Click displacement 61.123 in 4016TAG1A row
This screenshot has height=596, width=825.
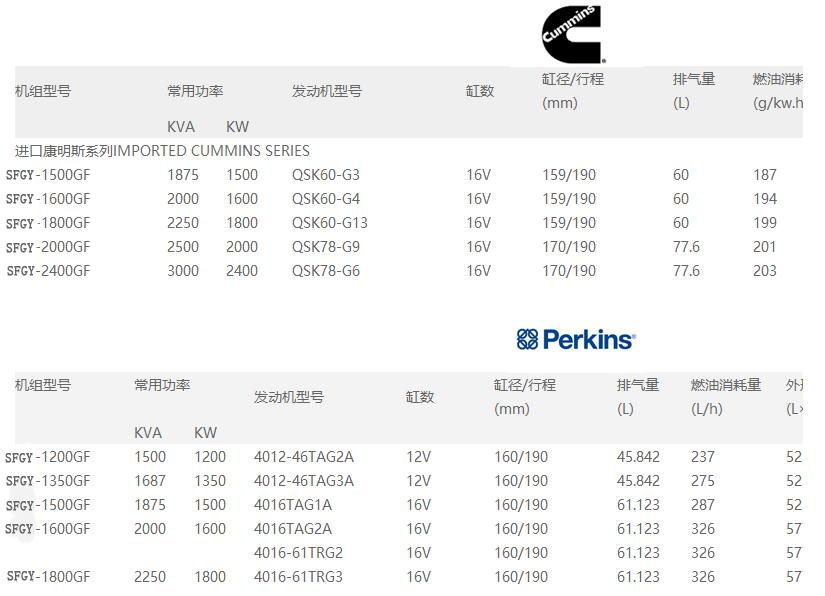[x=638, y=505]
